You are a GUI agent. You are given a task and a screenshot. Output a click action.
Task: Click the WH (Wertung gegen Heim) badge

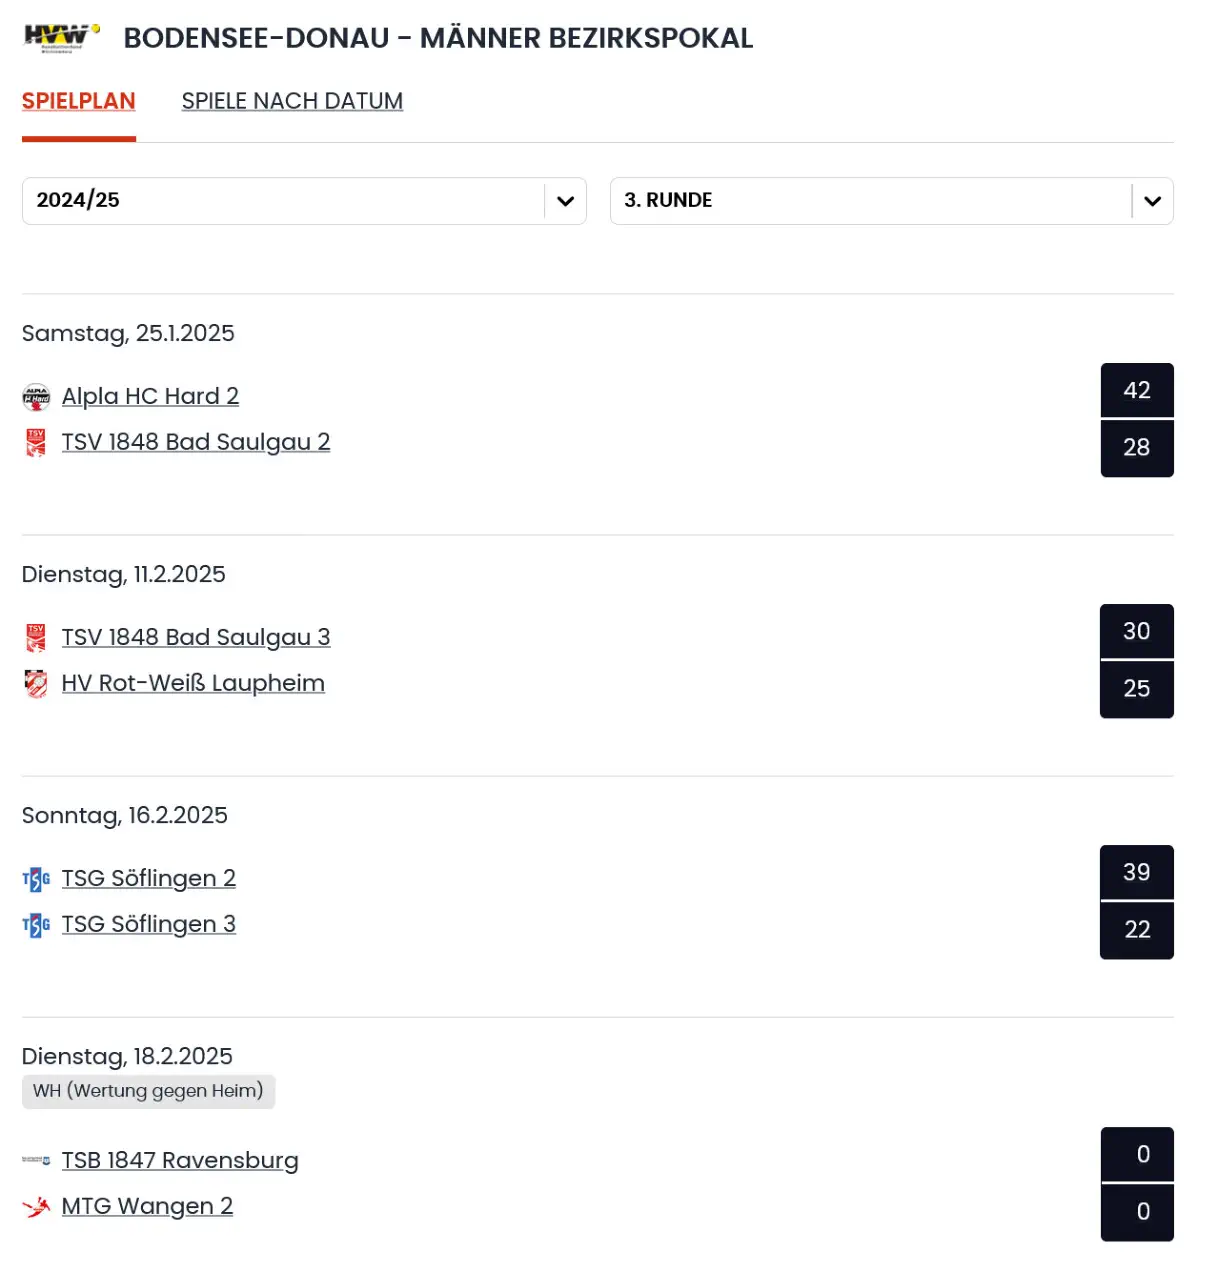[148, 1091]
